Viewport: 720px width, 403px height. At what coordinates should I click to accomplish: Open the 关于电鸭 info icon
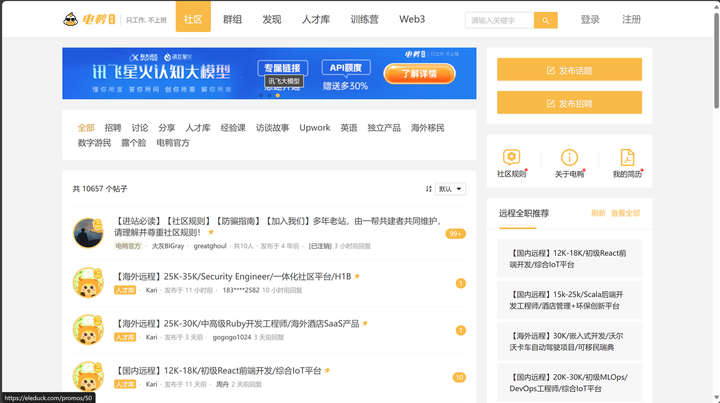[x=569, y=157]
